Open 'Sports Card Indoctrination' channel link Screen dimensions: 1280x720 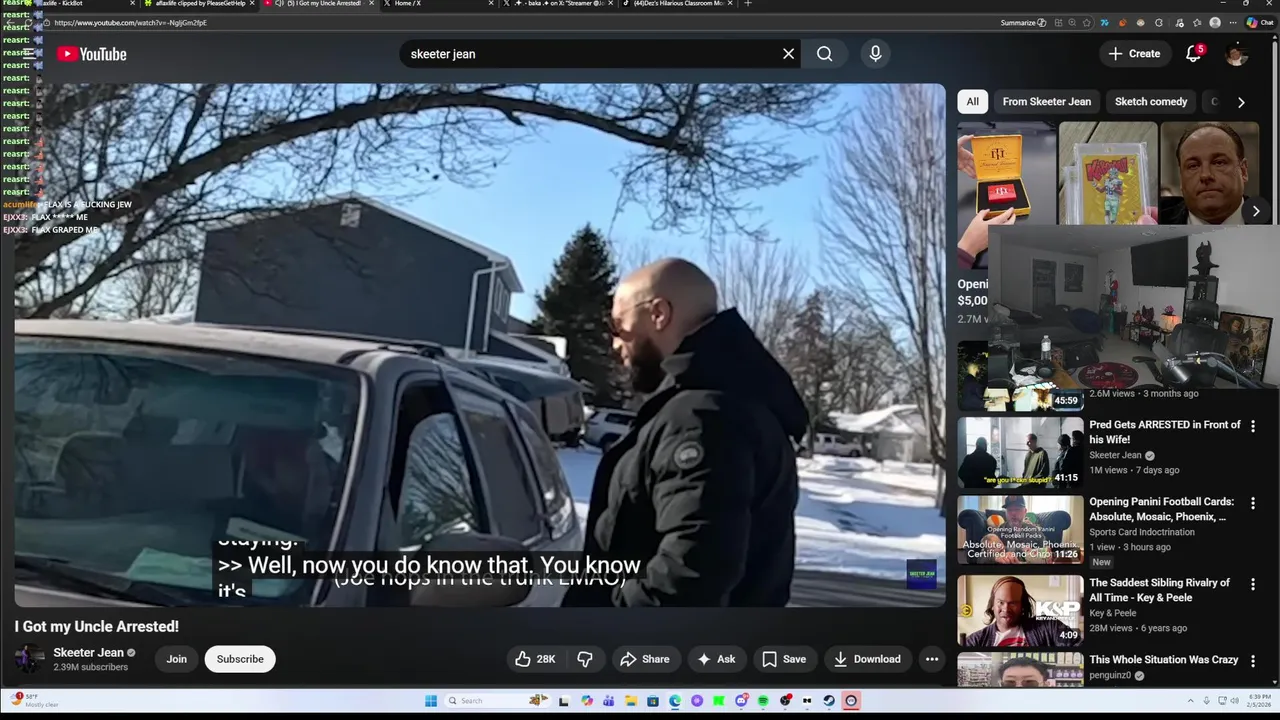pos(1142,532)
